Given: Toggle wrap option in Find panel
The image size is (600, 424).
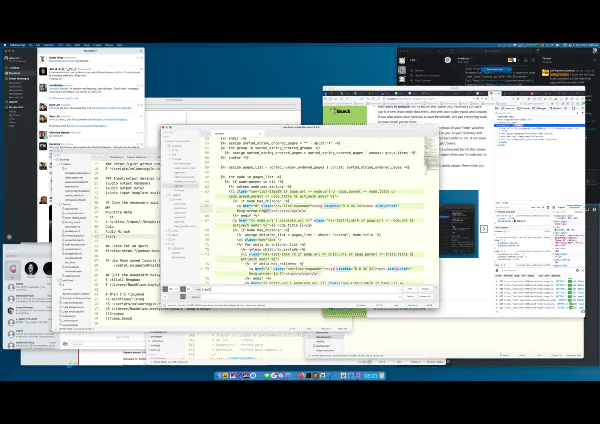Looking at the screenshot, I should (x=183, y=289).
